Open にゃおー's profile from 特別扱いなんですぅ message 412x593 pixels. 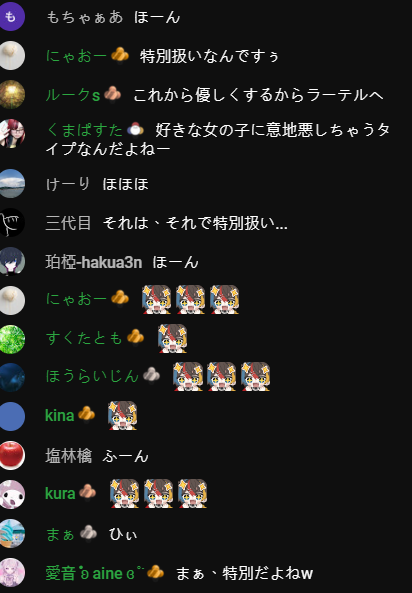click(x=76, y=56)
